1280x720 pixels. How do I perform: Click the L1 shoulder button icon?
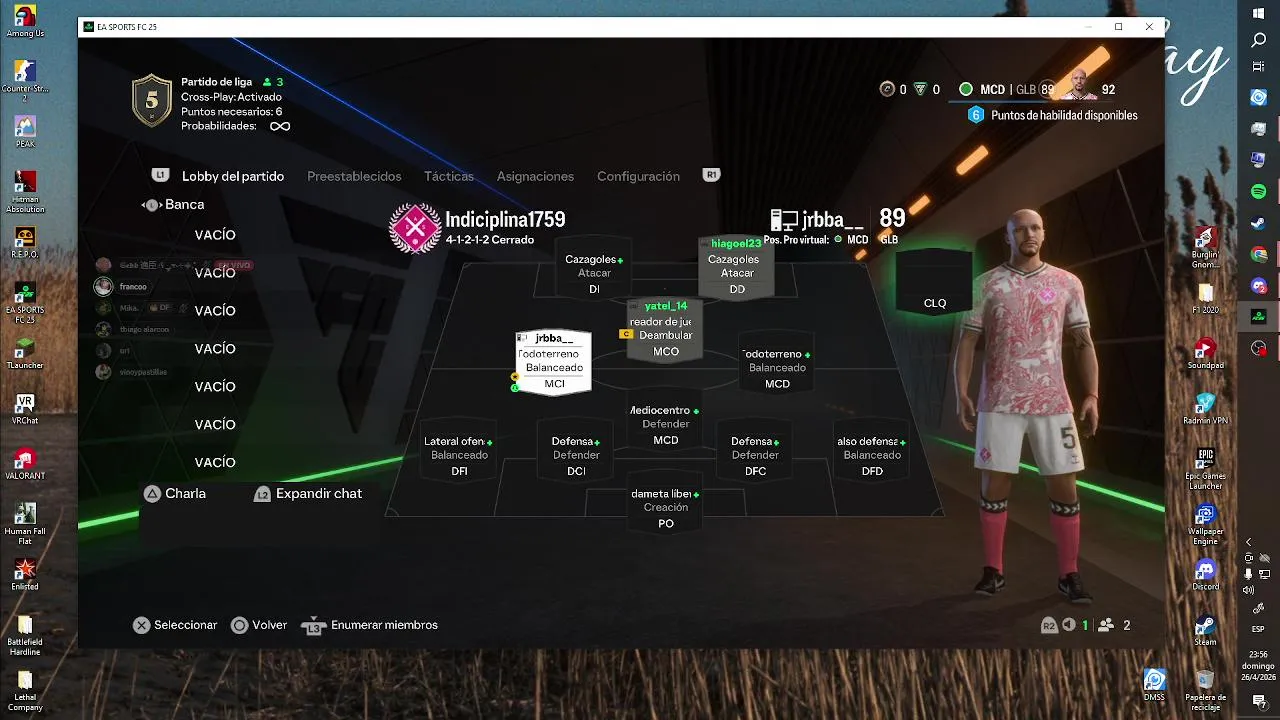point(160,175)
